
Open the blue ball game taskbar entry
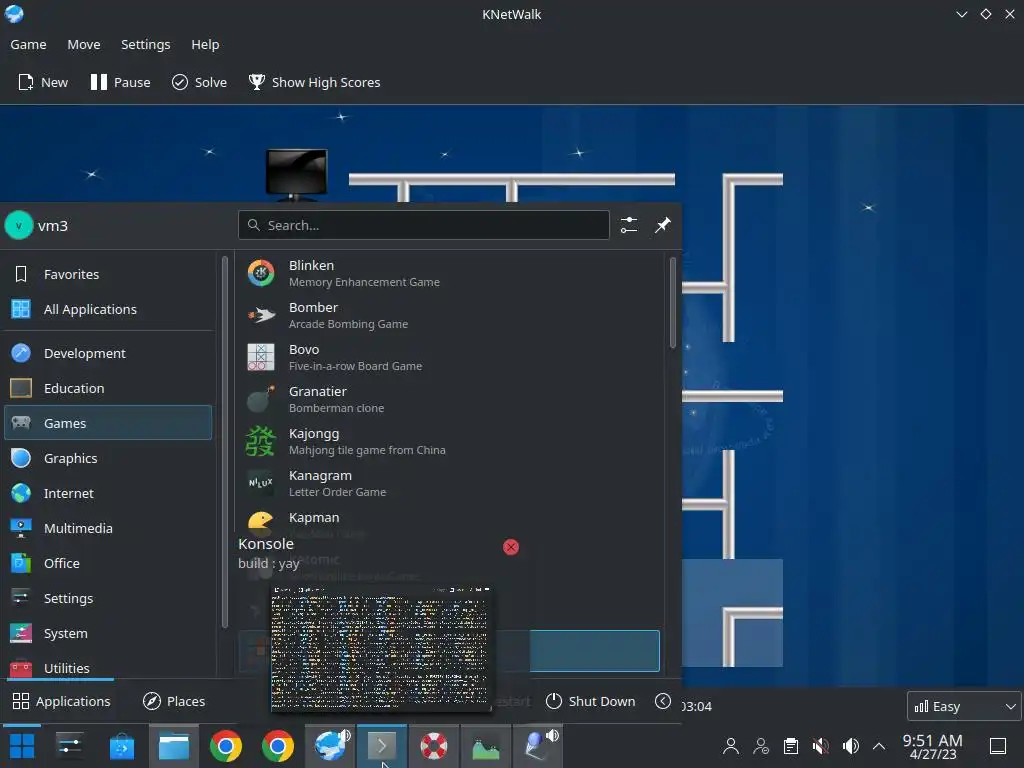tap(538, 746)
